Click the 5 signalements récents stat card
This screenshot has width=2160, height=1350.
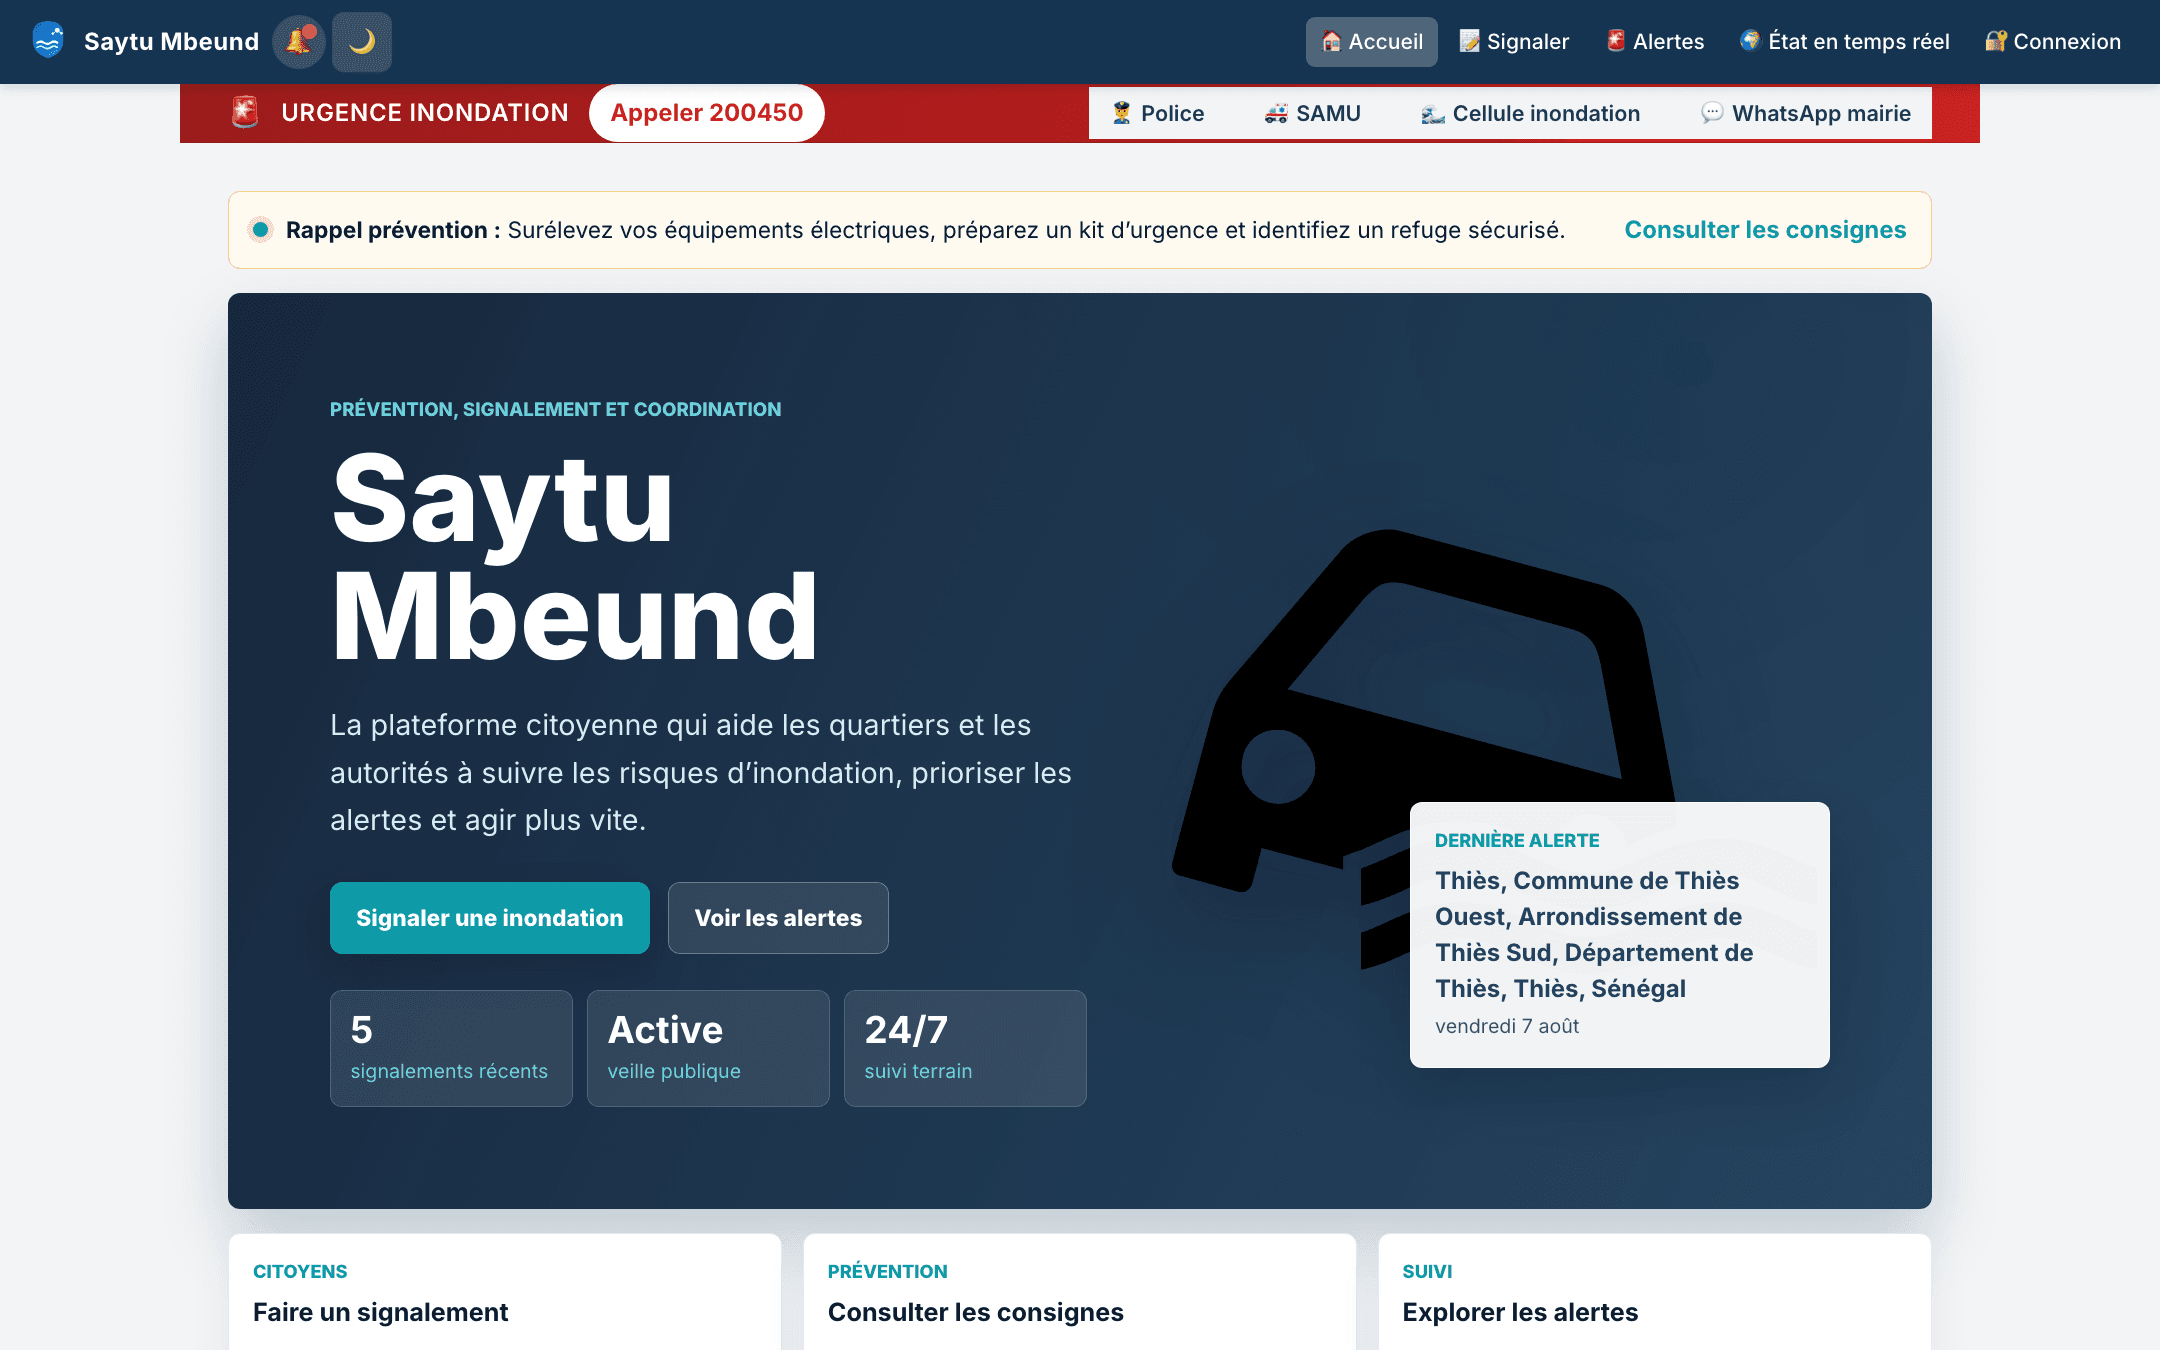click(x=451, y=1048)
